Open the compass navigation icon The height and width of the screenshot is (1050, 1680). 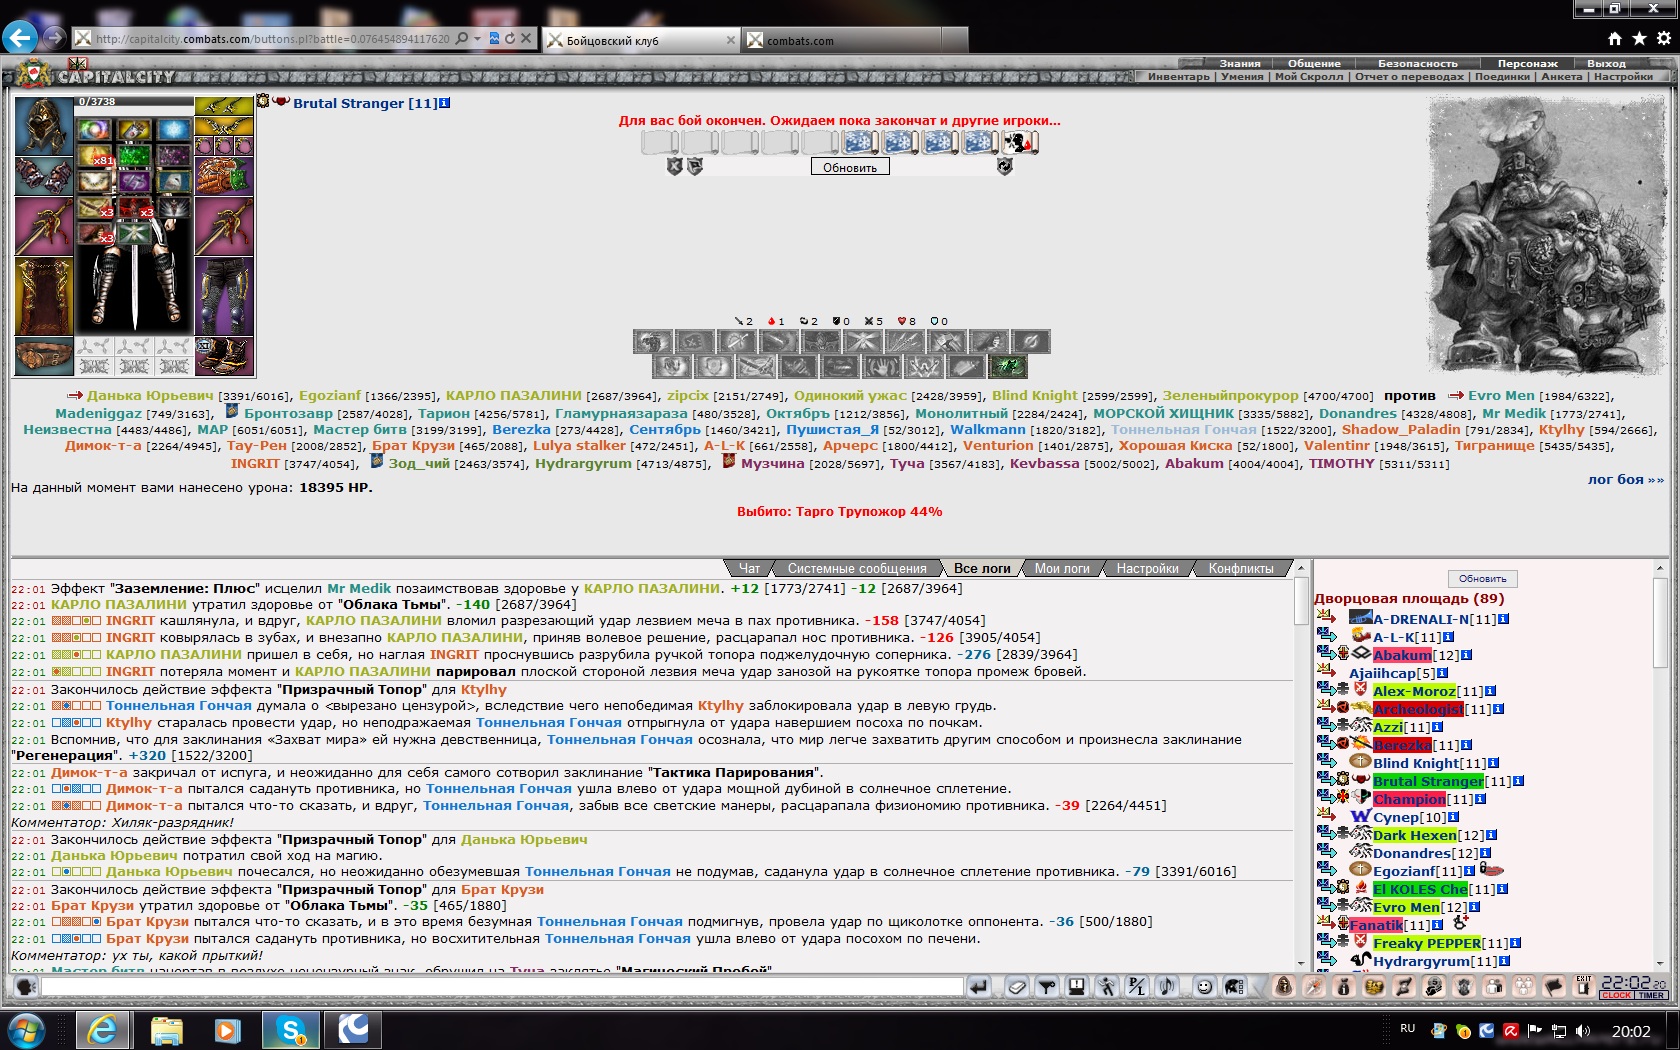[1313, 987]
